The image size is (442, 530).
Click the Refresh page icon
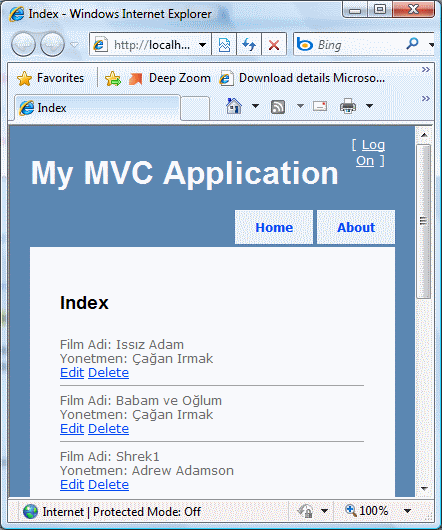[249, 44]
